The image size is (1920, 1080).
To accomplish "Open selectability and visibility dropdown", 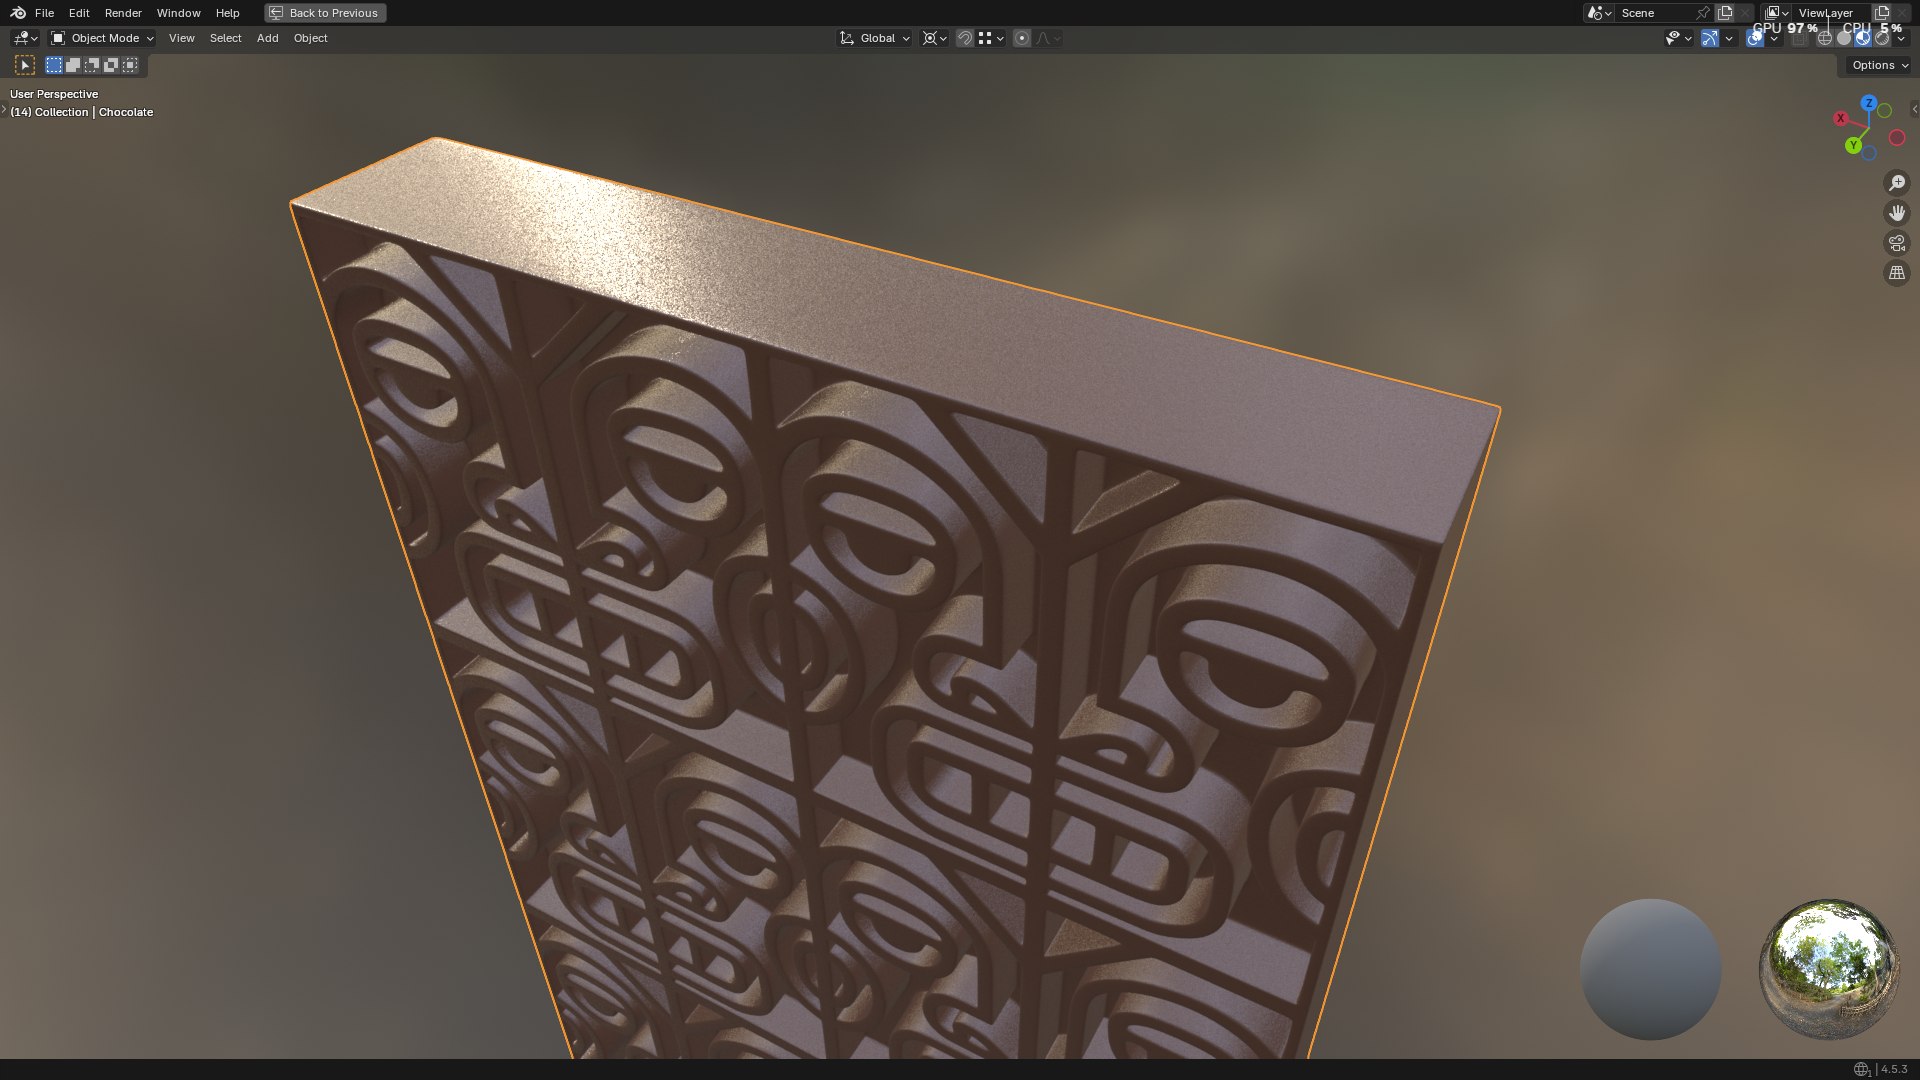I will click(x=1678, y=38).
